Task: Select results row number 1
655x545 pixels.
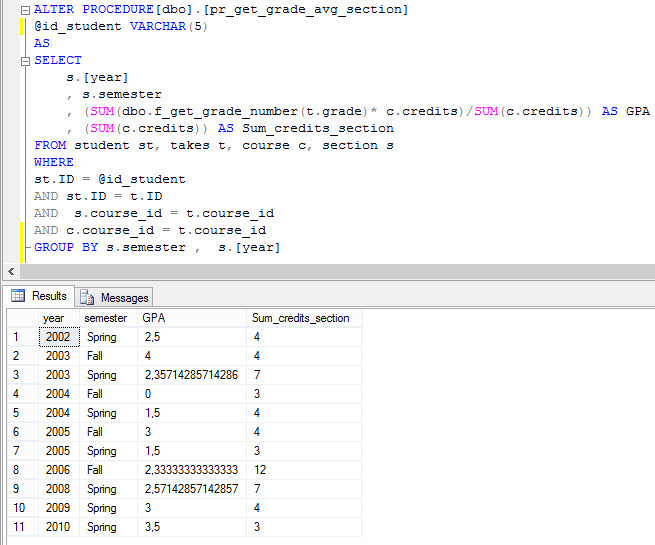Action: click(23, 337)
